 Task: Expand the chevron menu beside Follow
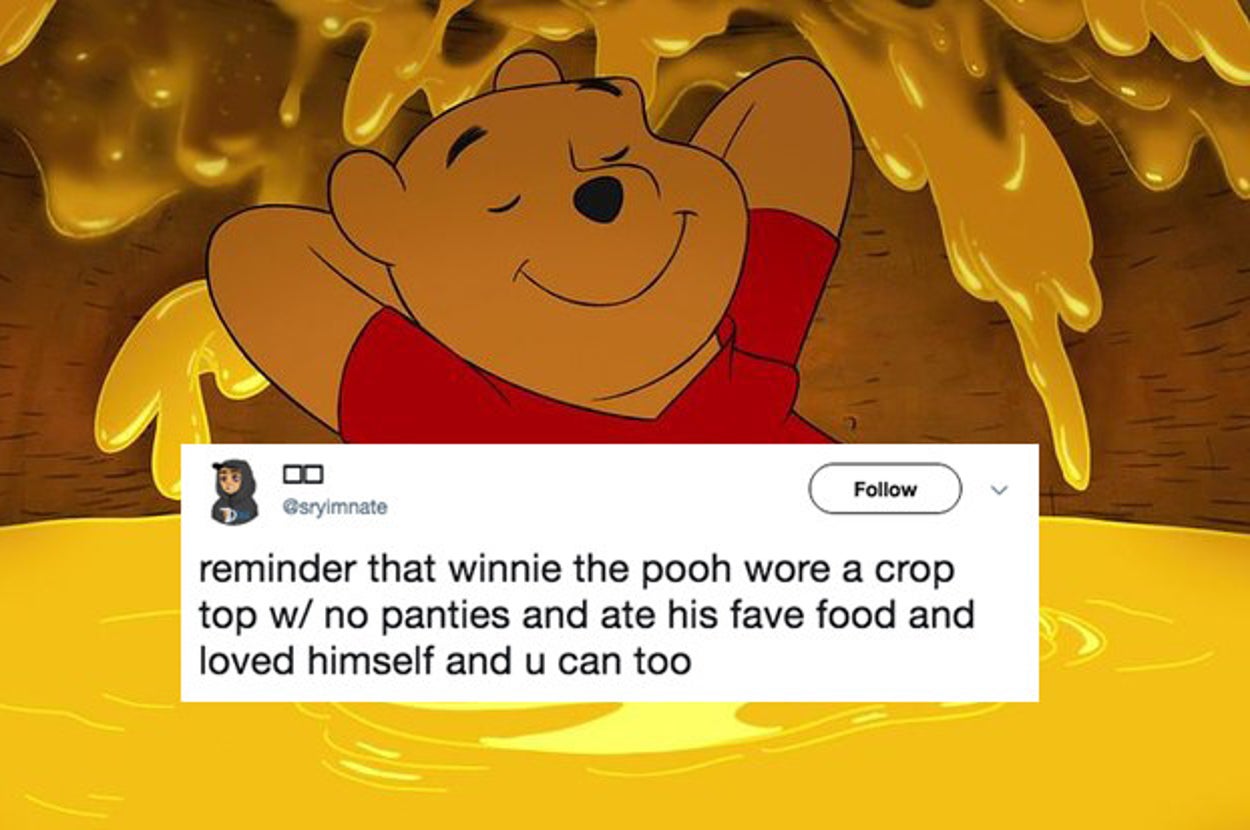click(998, 489)
